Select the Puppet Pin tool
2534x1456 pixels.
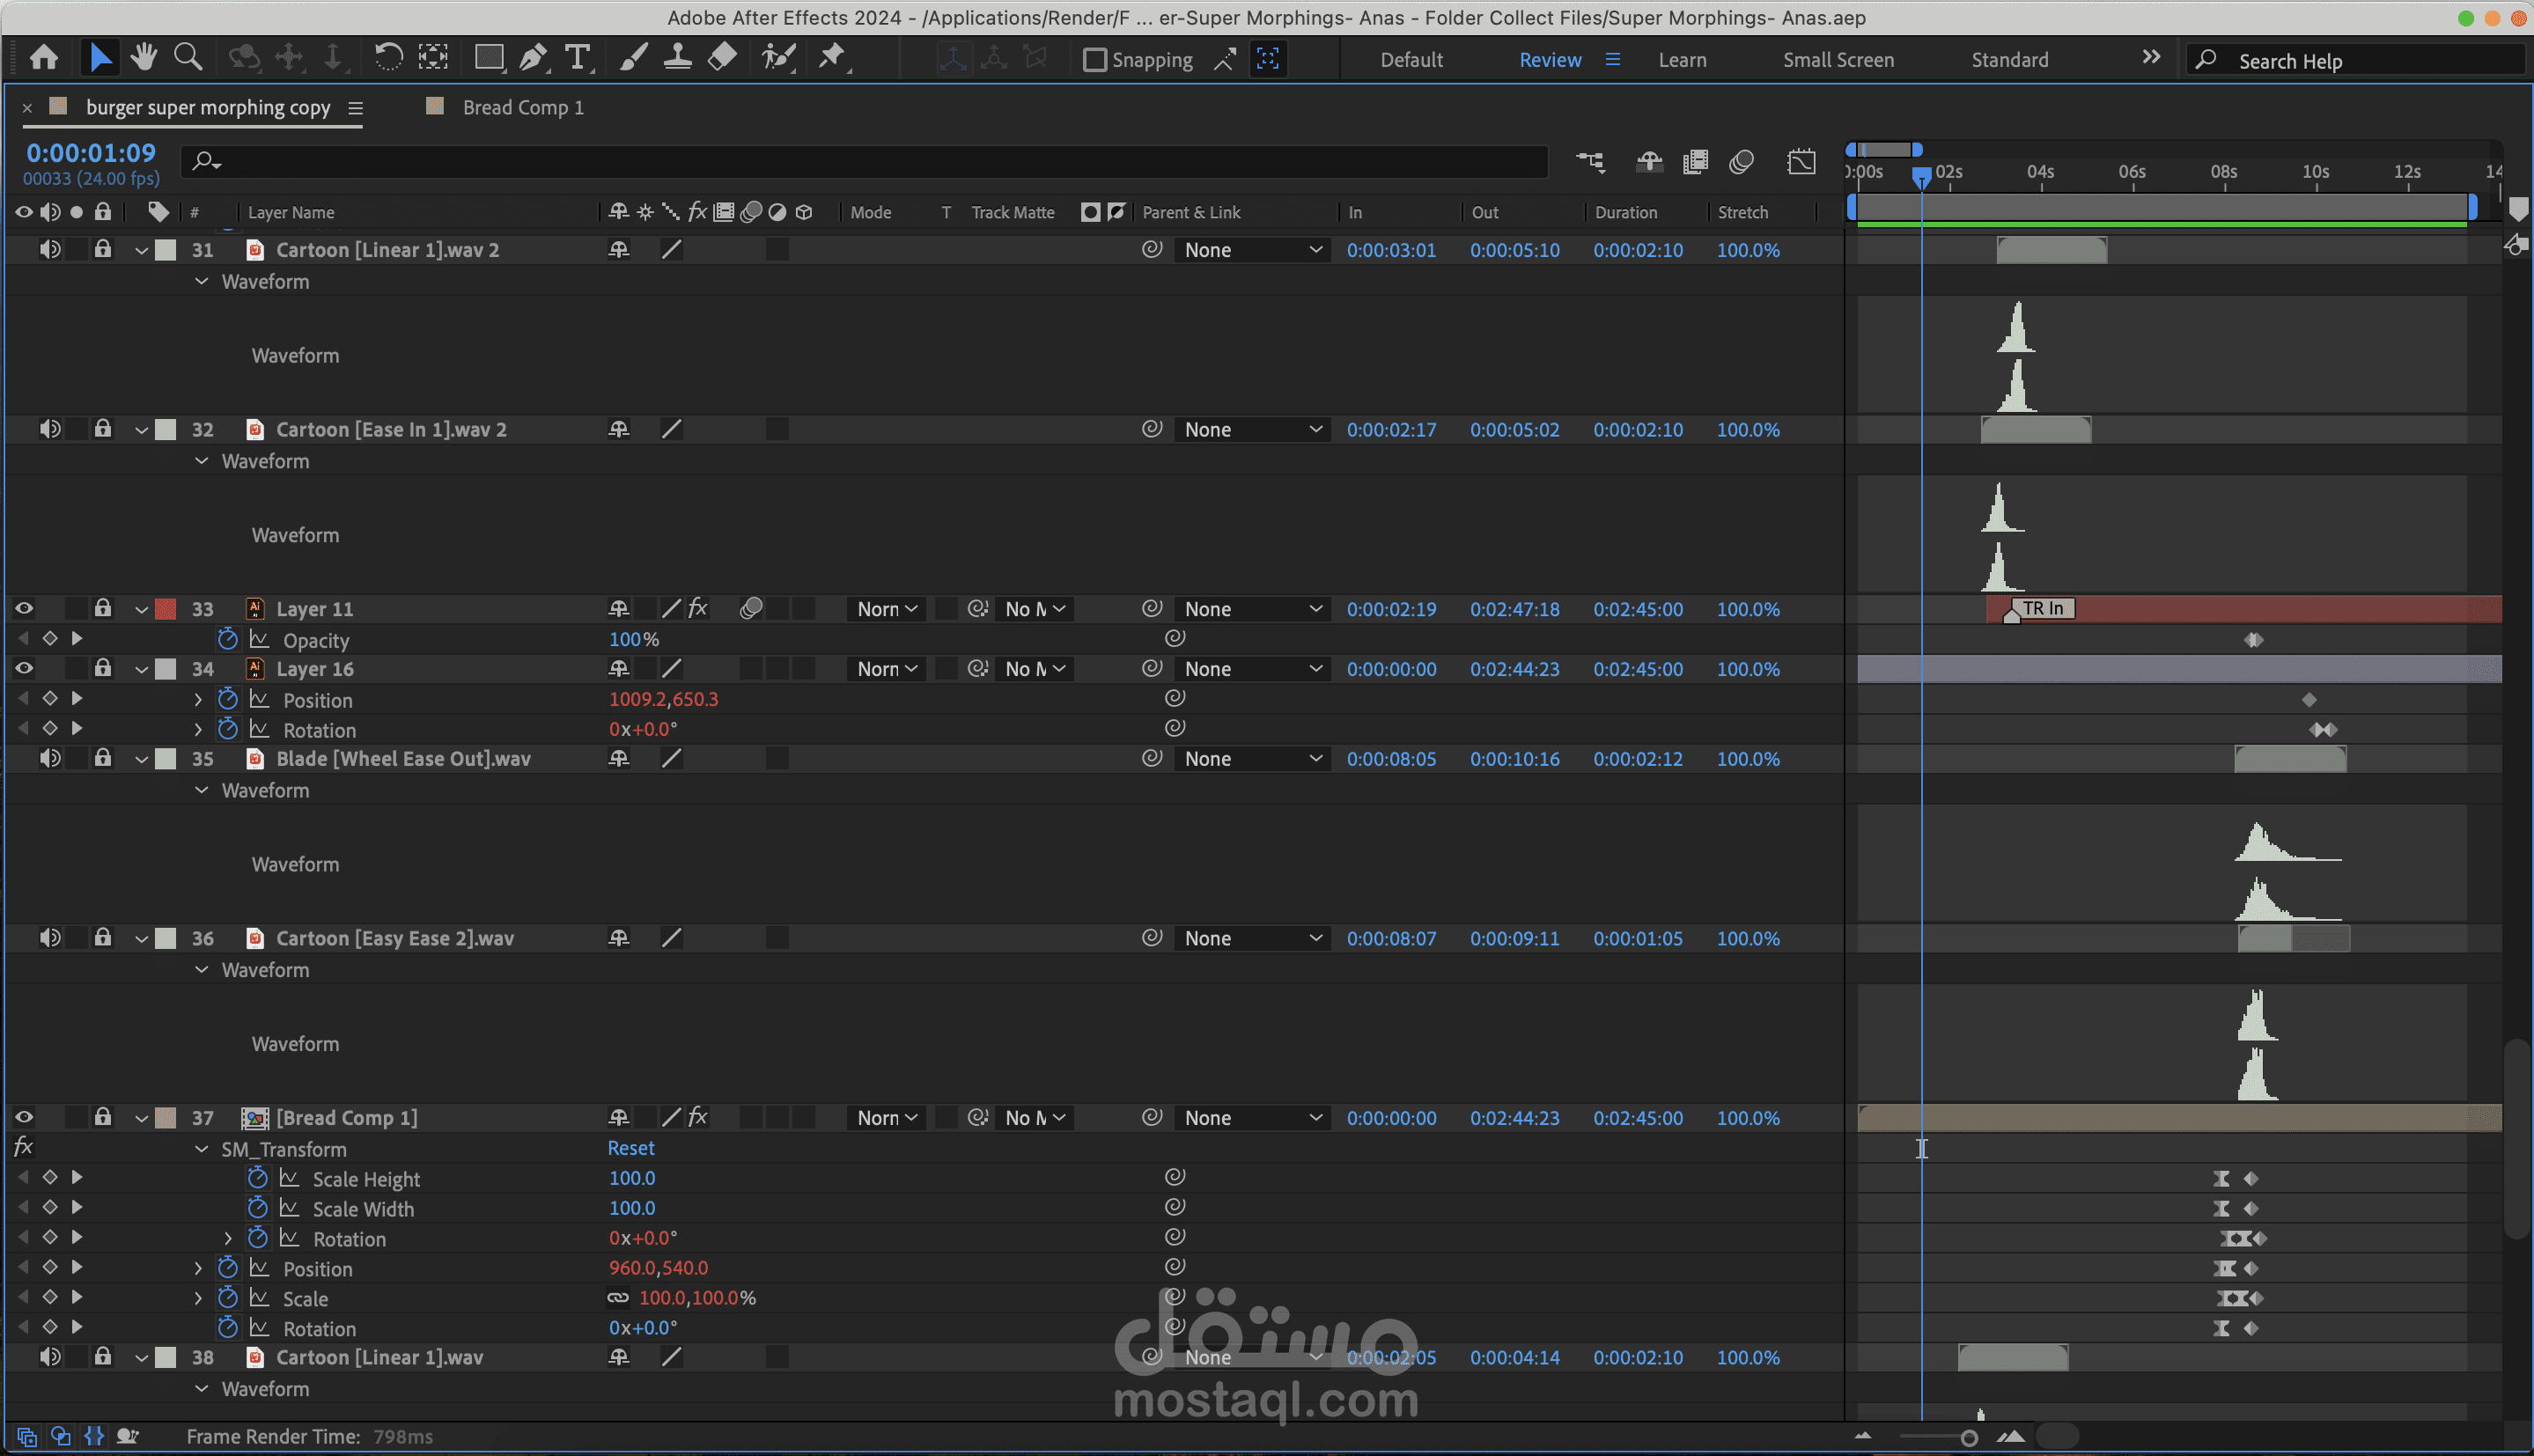(832, 58)
